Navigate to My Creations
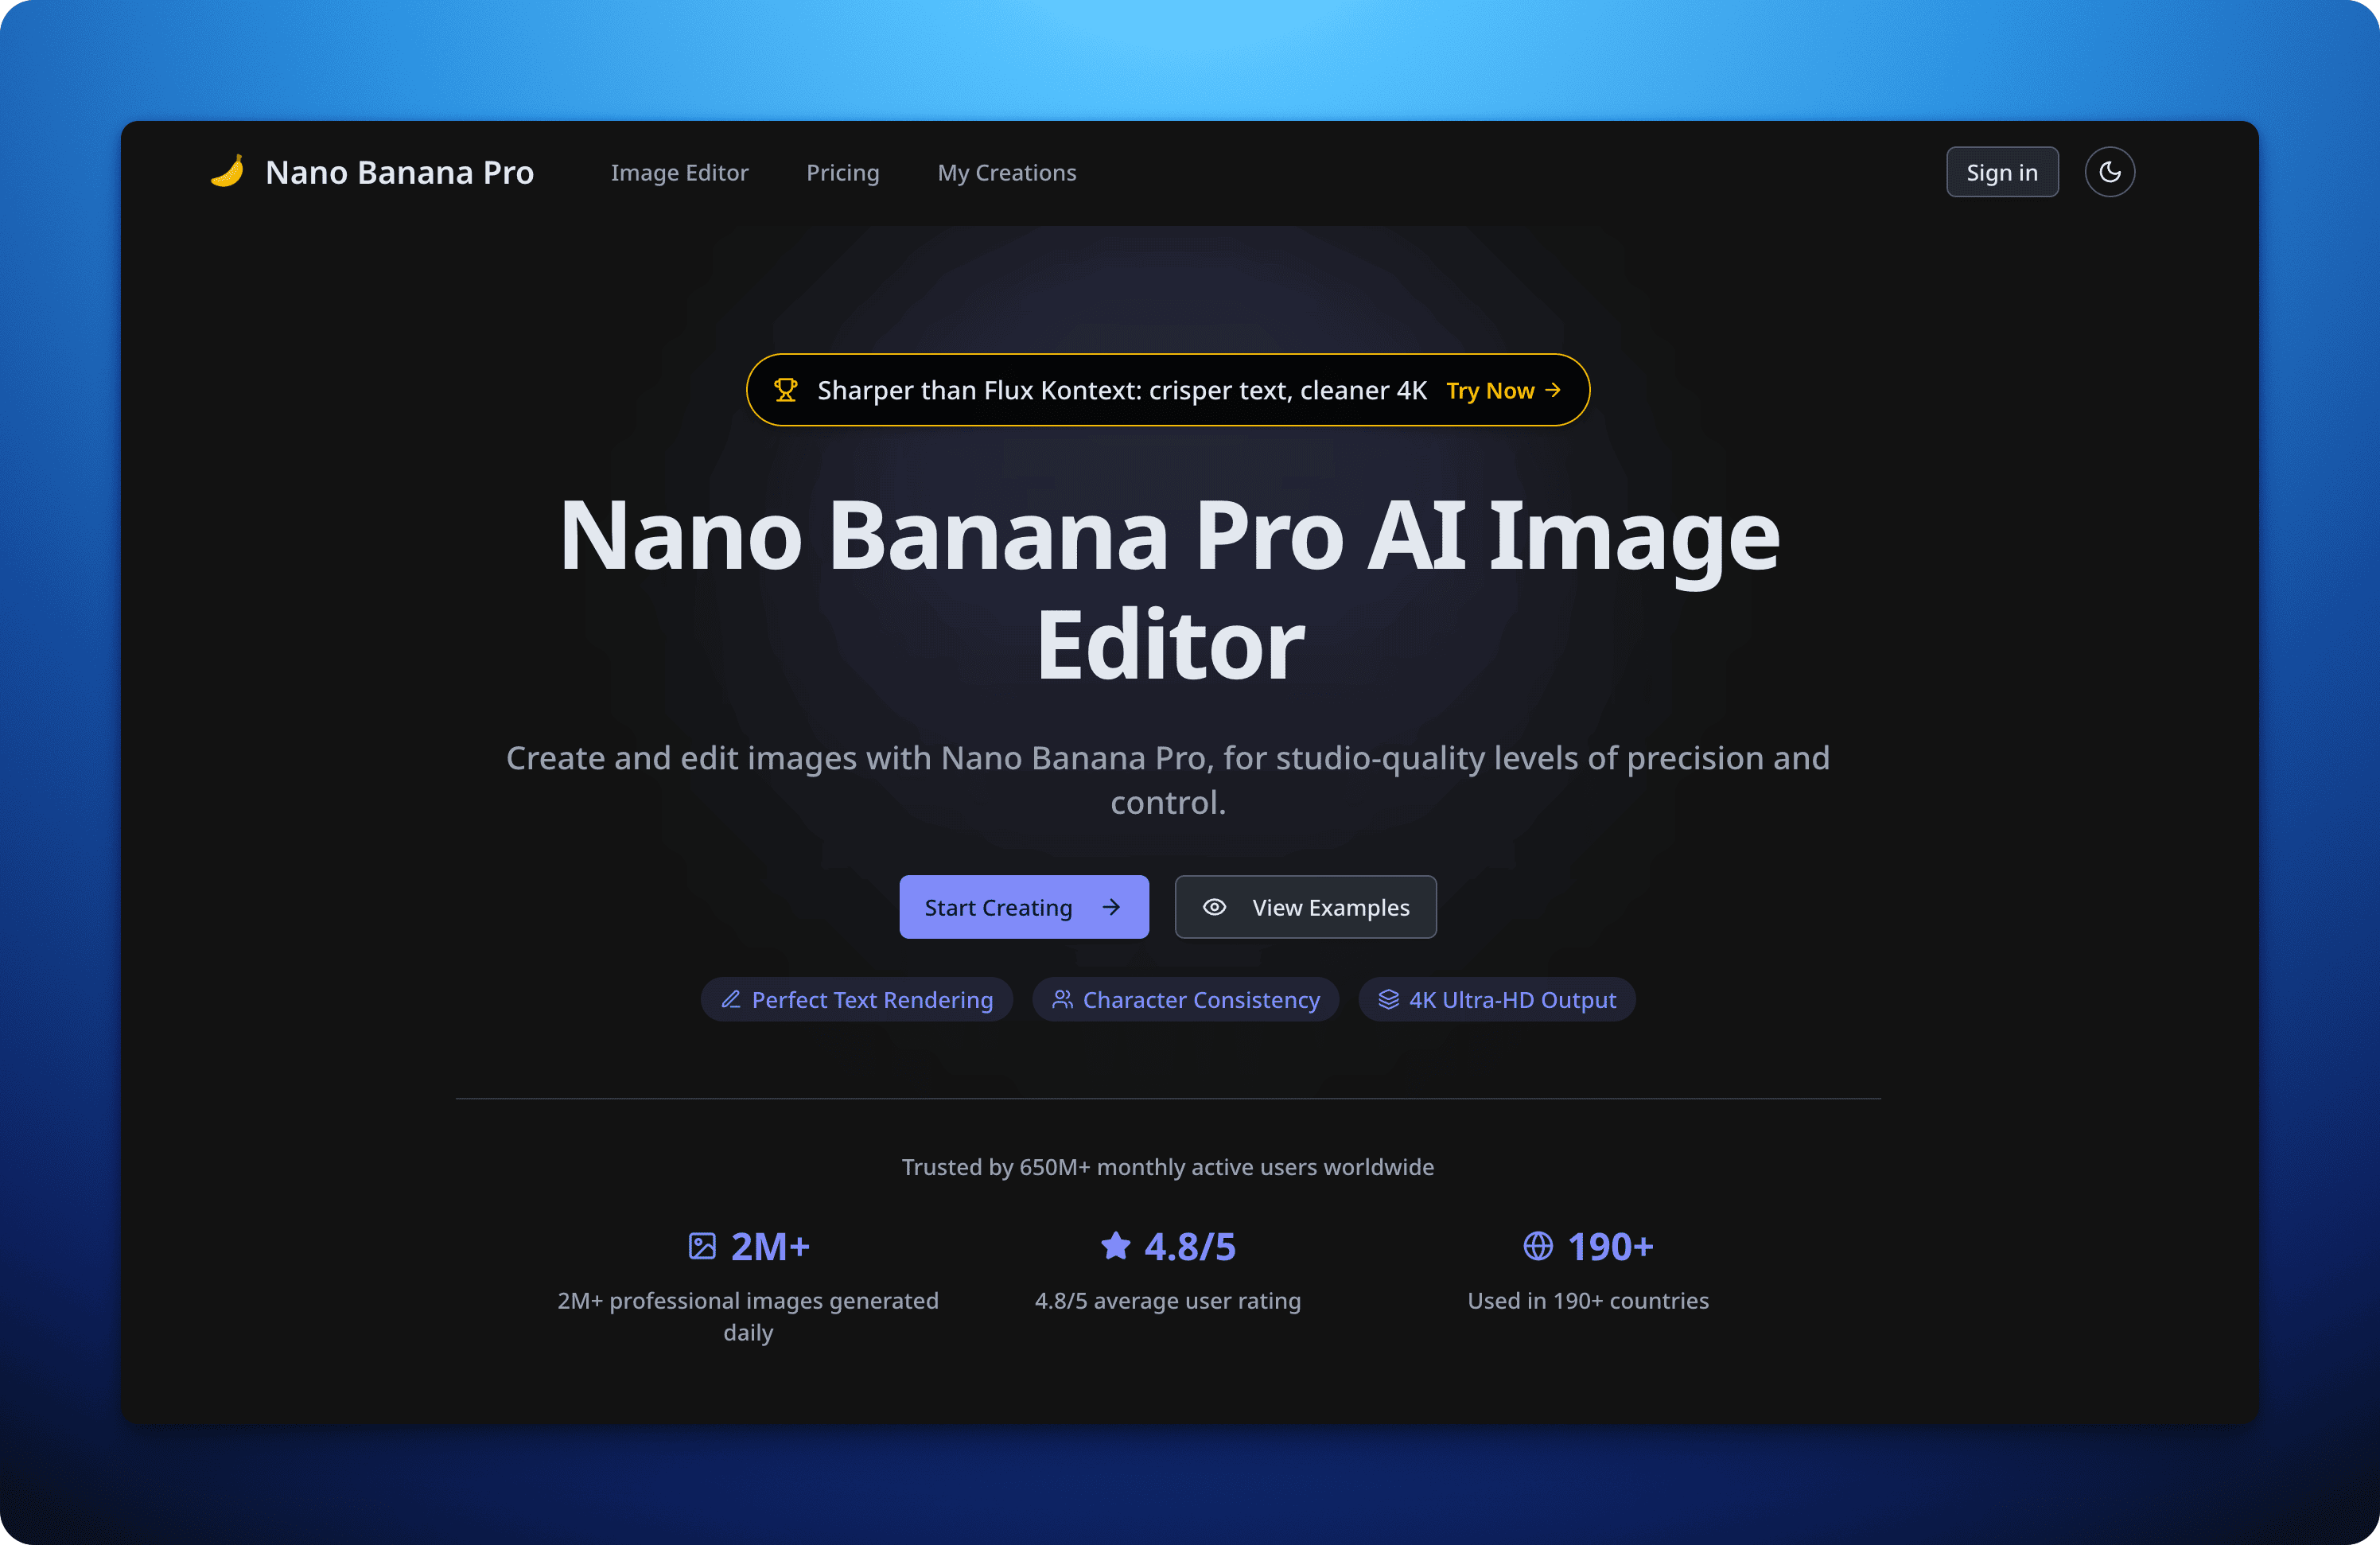The image size is (2380, 1545). 1007,172
